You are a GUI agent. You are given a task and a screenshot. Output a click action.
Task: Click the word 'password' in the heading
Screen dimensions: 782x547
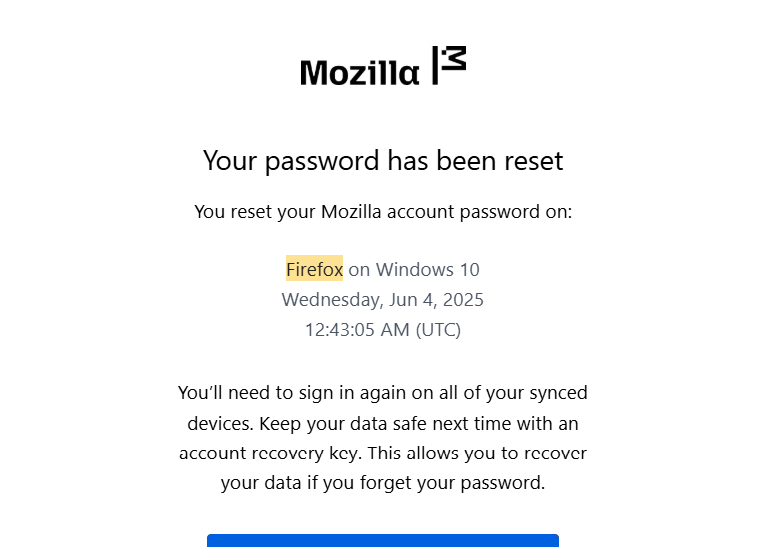pos(322,162)
